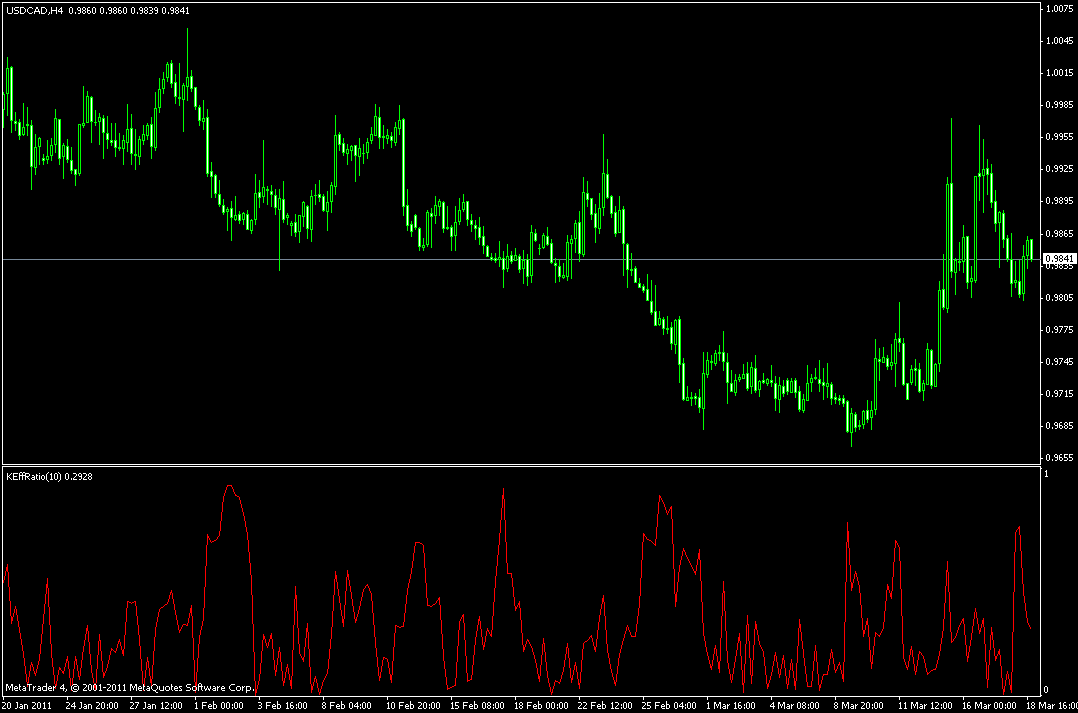The image size is (1078, 713).
Task: Select the 0.9925 price axis label
Action: [x=1059, y=168]
